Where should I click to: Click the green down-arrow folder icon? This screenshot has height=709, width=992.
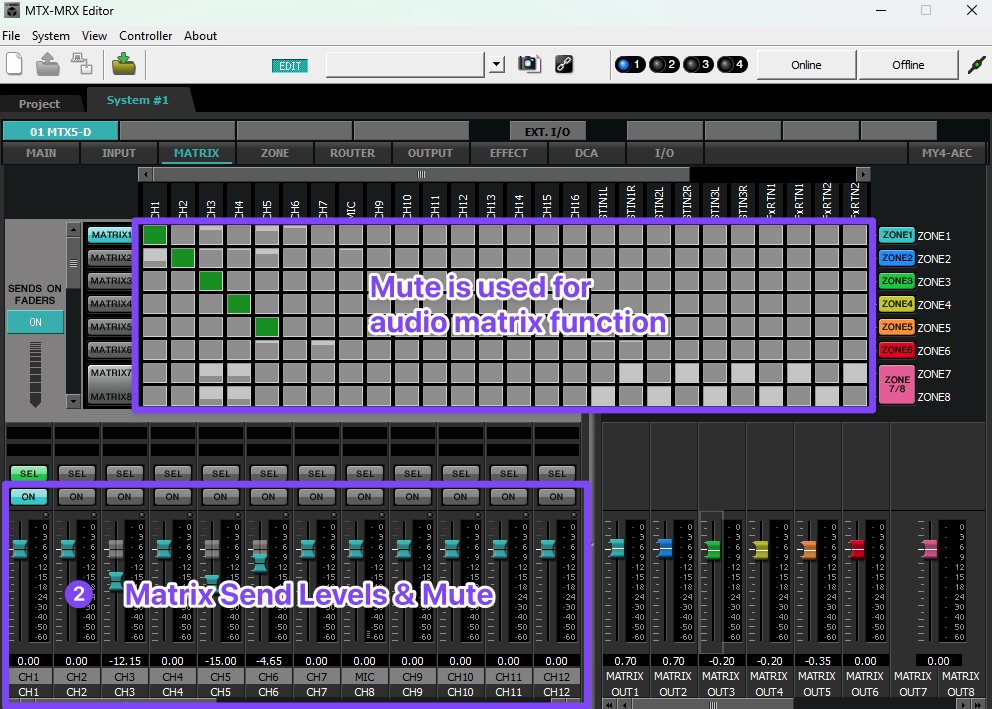click(123, 65)
